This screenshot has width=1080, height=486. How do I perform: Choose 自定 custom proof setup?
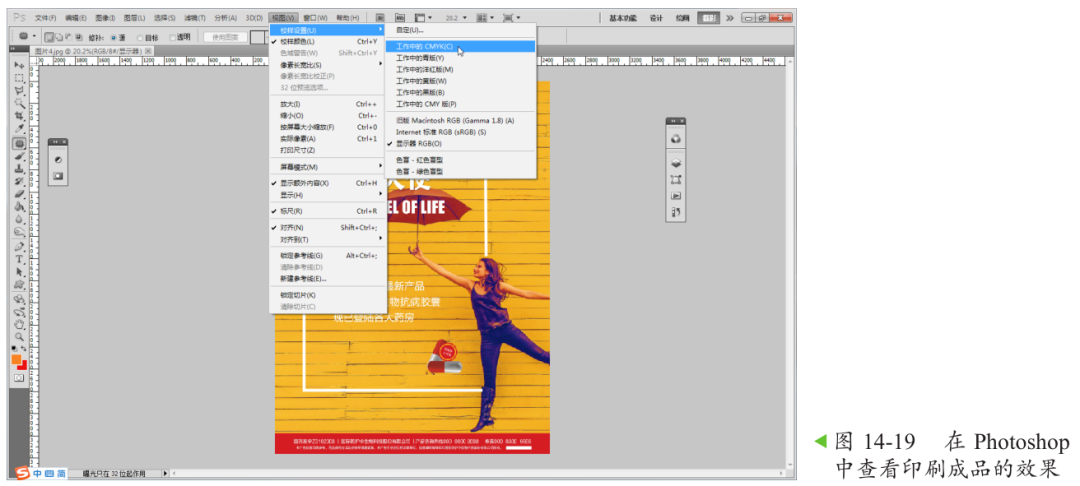click(x=459, y=30)
